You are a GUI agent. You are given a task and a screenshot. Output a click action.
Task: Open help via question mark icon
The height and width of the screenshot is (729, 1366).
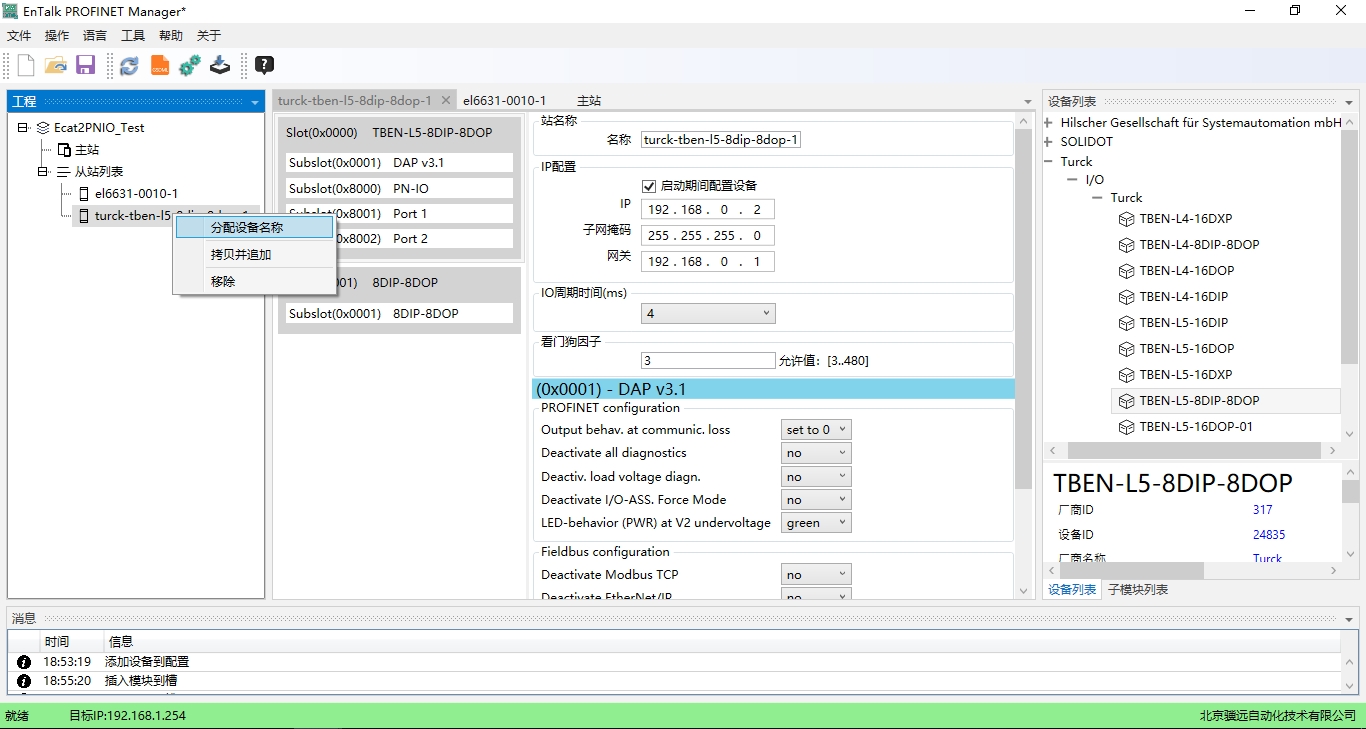264,66
